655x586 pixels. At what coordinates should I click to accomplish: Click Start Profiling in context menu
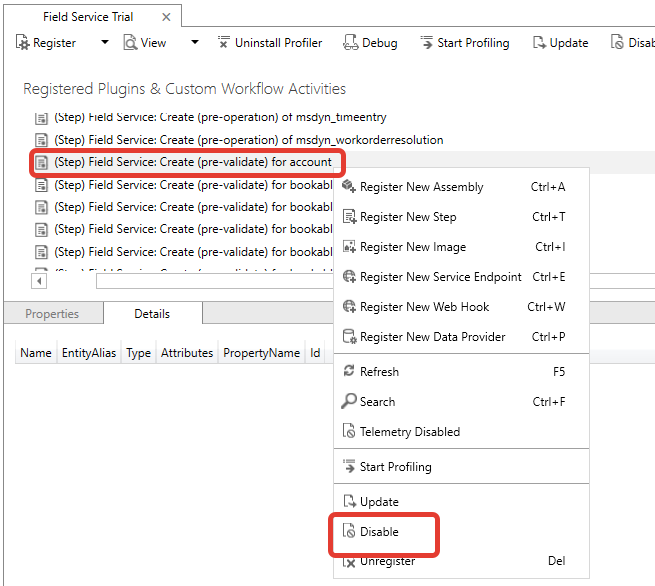[x=461, y=467]
